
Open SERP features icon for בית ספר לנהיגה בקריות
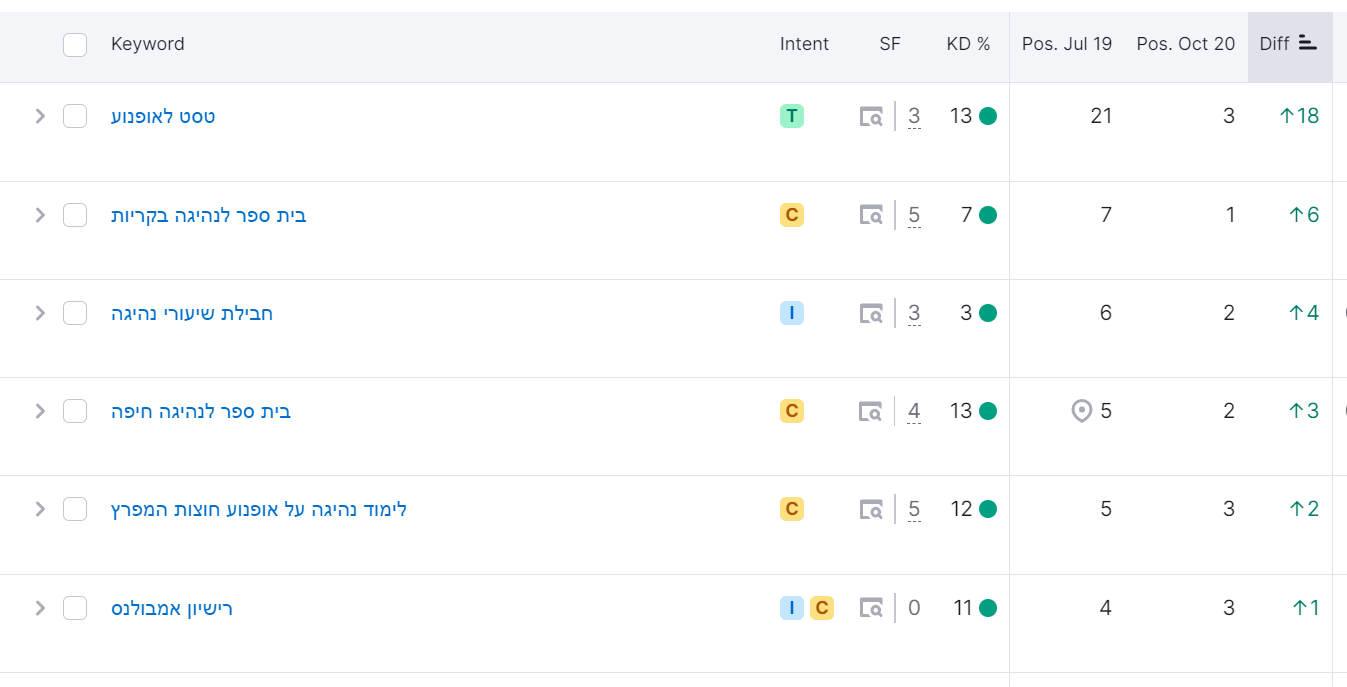871,215
